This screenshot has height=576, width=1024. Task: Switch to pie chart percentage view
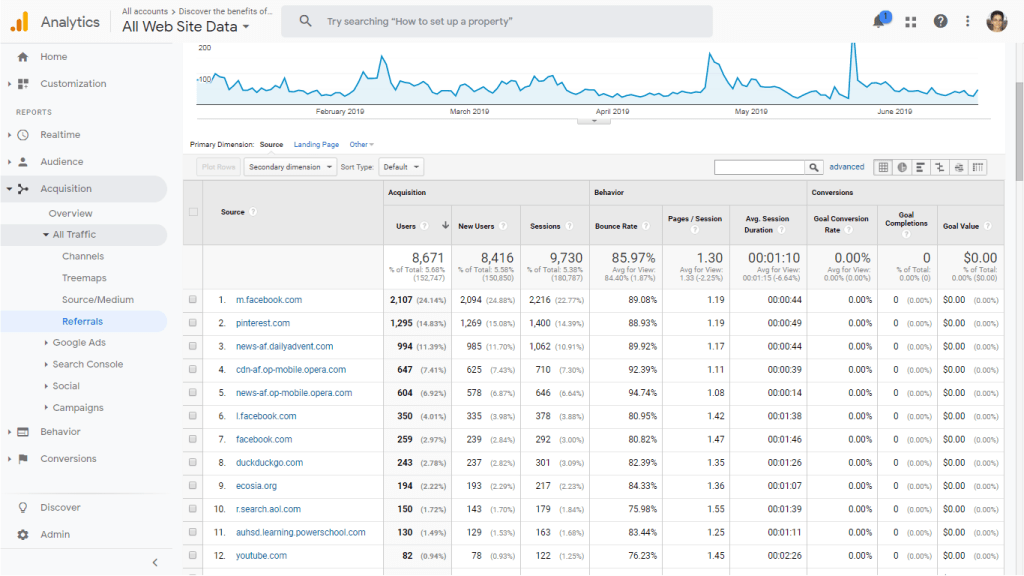(902, 167)
